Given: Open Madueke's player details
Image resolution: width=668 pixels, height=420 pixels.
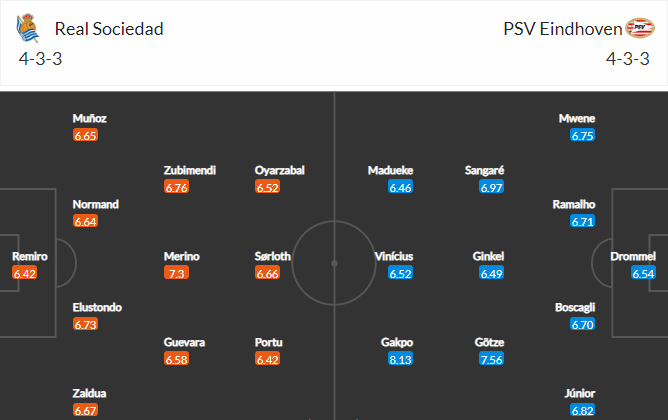Looking at the screenshot, I should point(390,170).
